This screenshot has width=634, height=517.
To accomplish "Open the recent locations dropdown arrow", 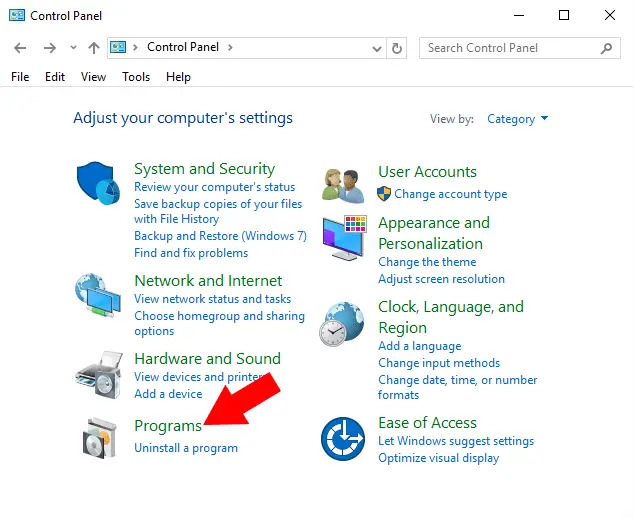I will (73, 48).
